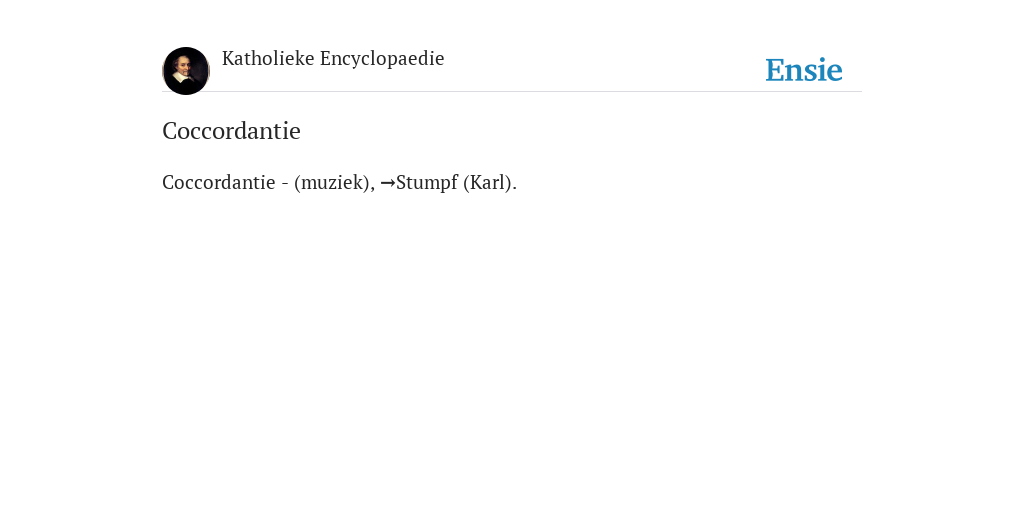The width and height of the screenshot is (1024, 512).
Task: Click the Ensie logo
Action: coord(803,70)
